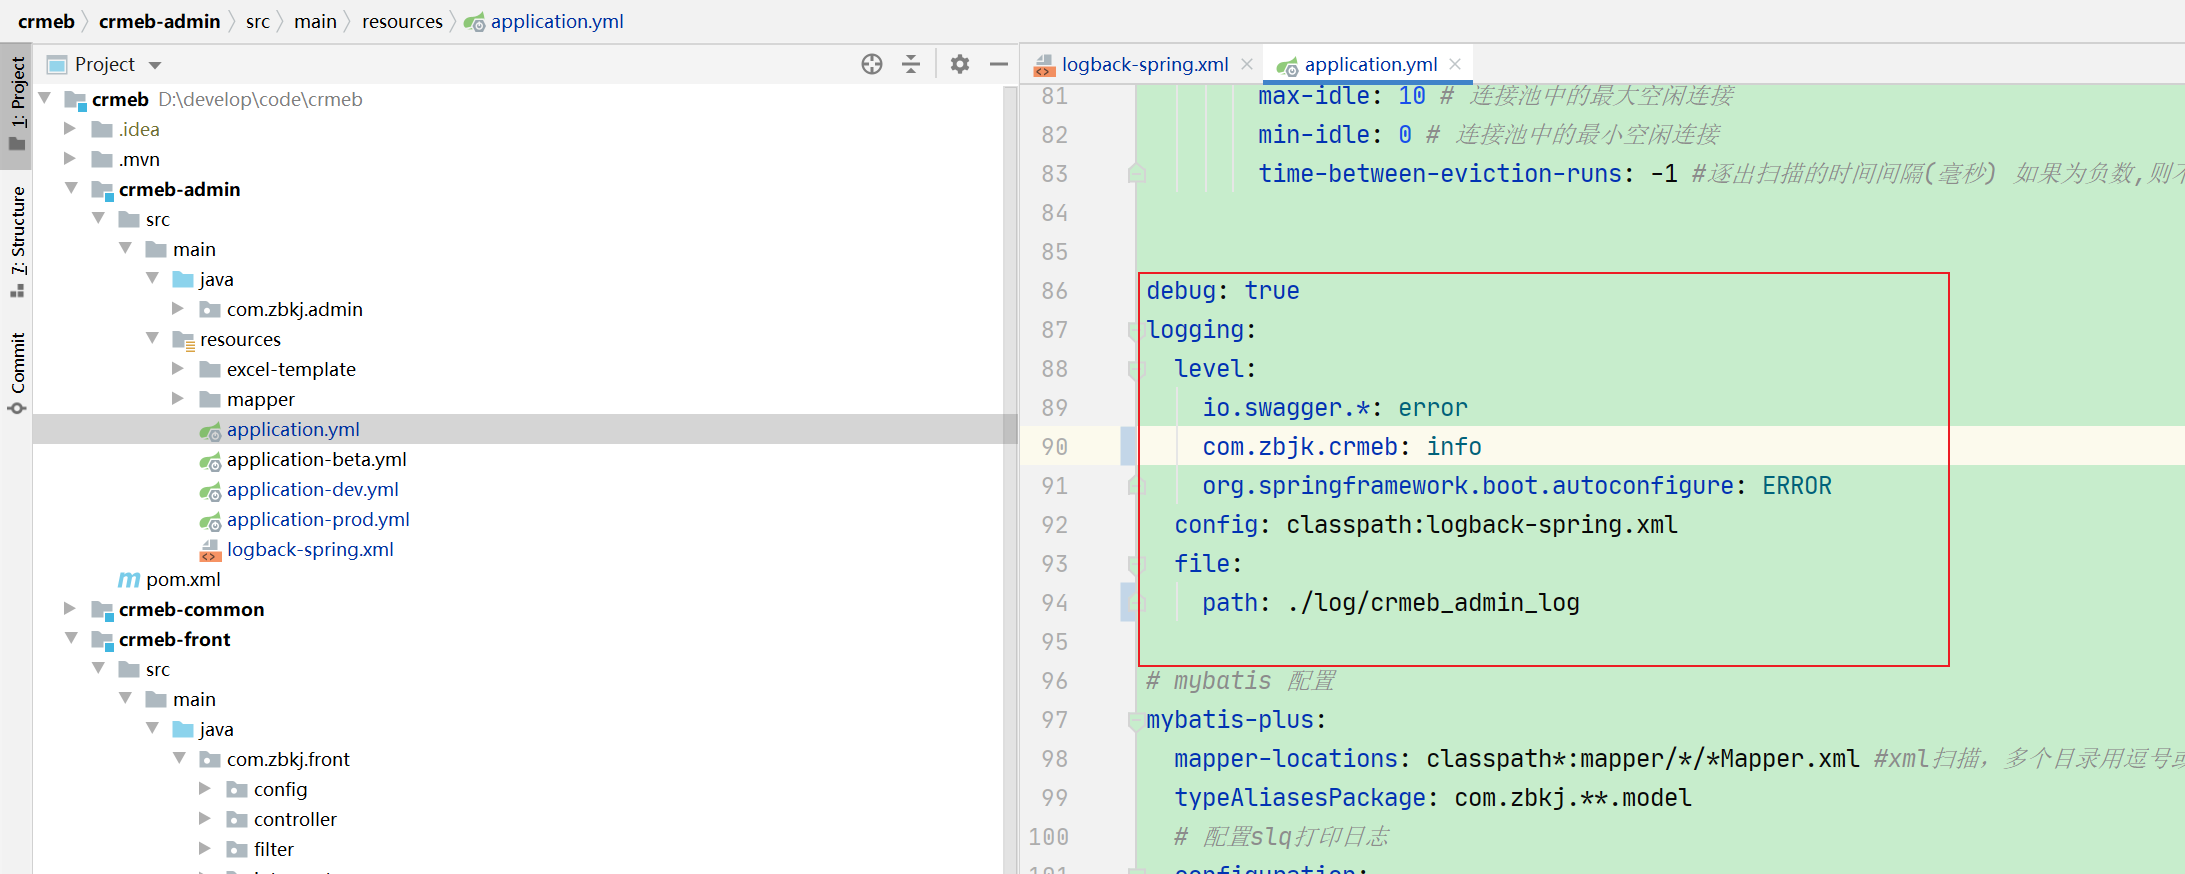Viewport: 2185px width, 874px height.
Task: Expand the config package under com.zbkj.front
Action: pos(205,788)
